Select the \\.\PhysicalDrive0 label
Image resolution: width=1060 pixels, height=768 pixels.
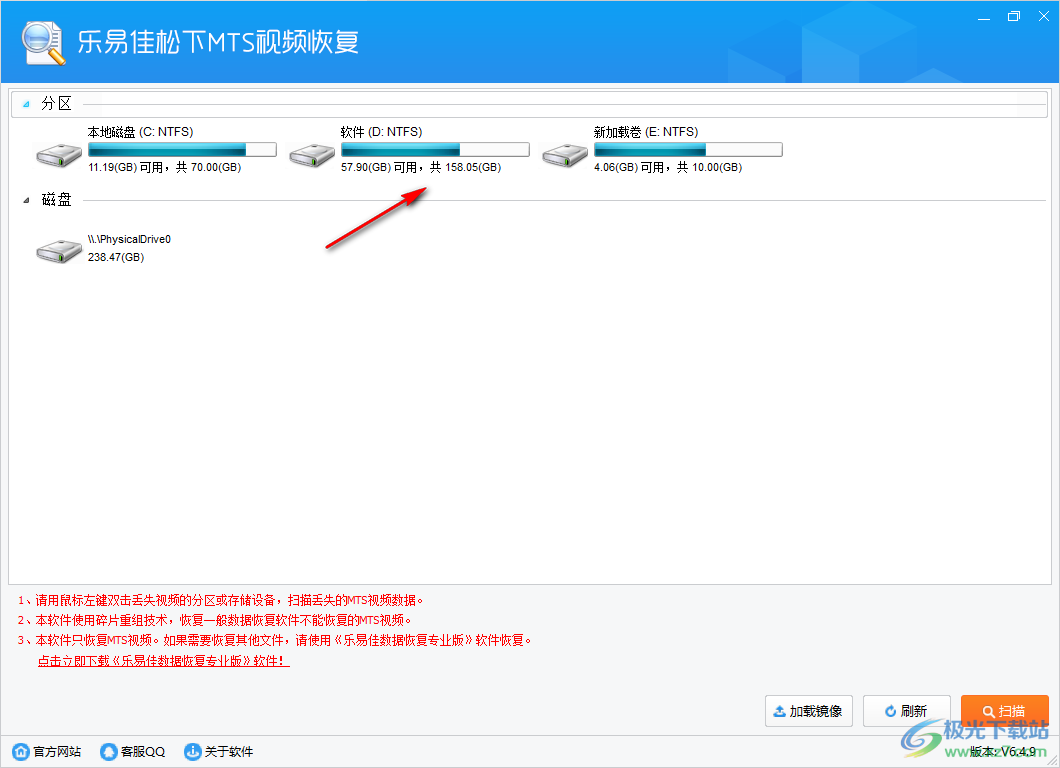[x=129, y=239]
